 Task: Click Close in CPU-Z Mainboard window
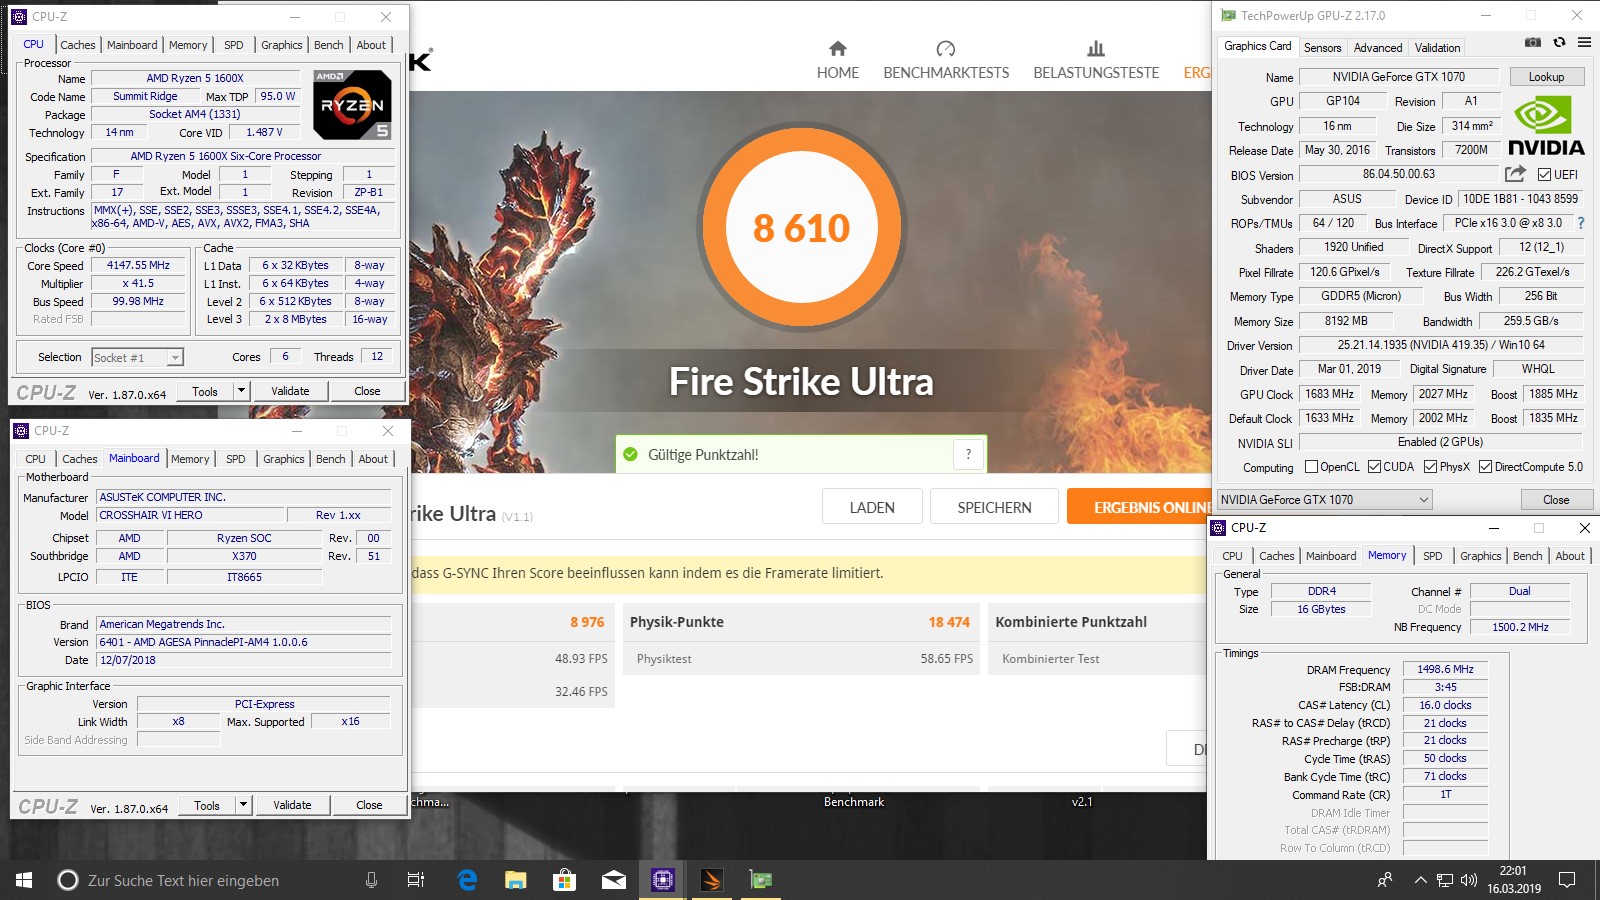pyautogui.click(x=369, y=805)
